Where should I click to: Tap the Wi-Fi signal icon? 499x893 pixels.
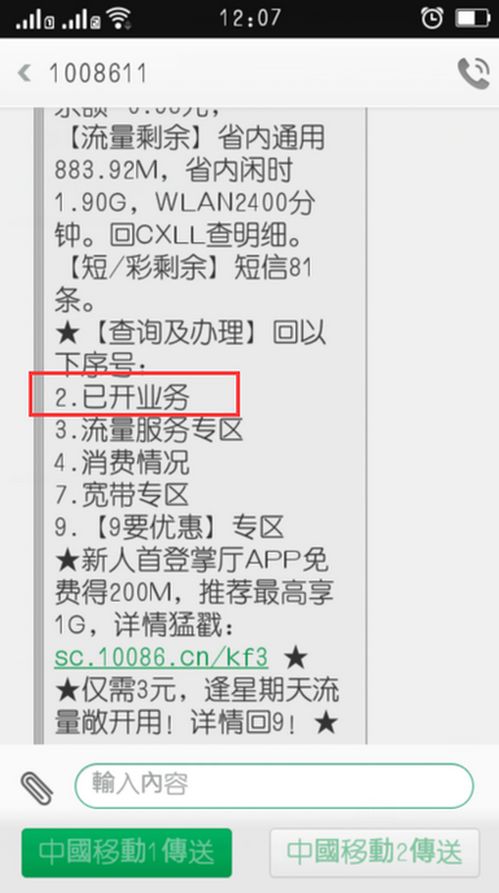point(119,19)
